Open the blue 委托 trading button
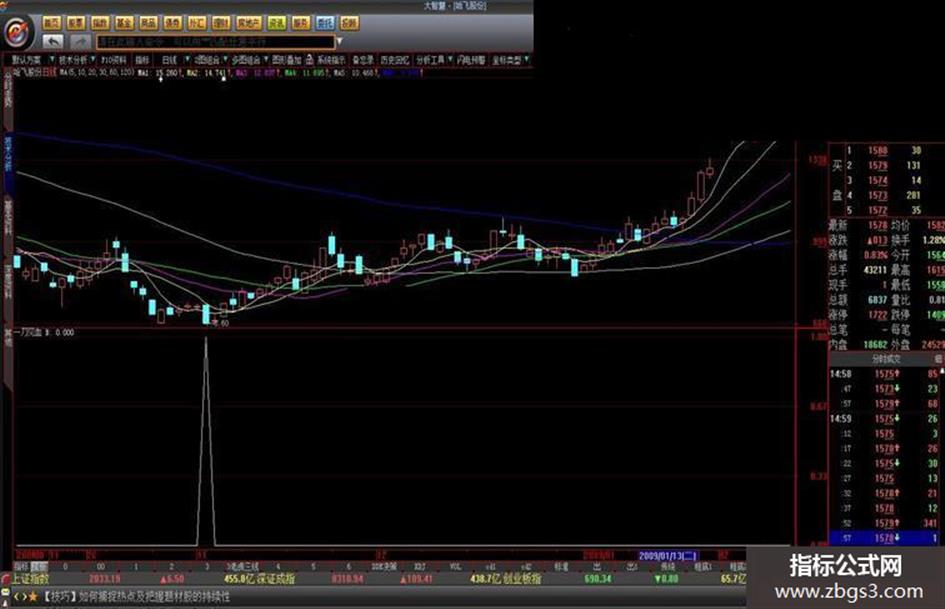 (325, 23)
